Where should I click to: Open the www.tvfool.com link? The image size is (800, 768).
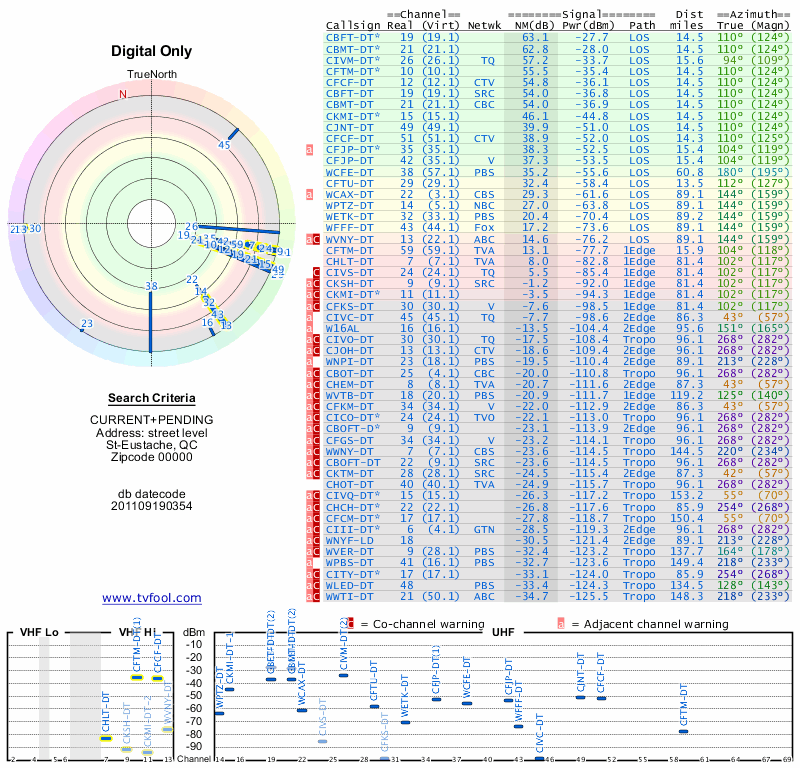point(152,598)
